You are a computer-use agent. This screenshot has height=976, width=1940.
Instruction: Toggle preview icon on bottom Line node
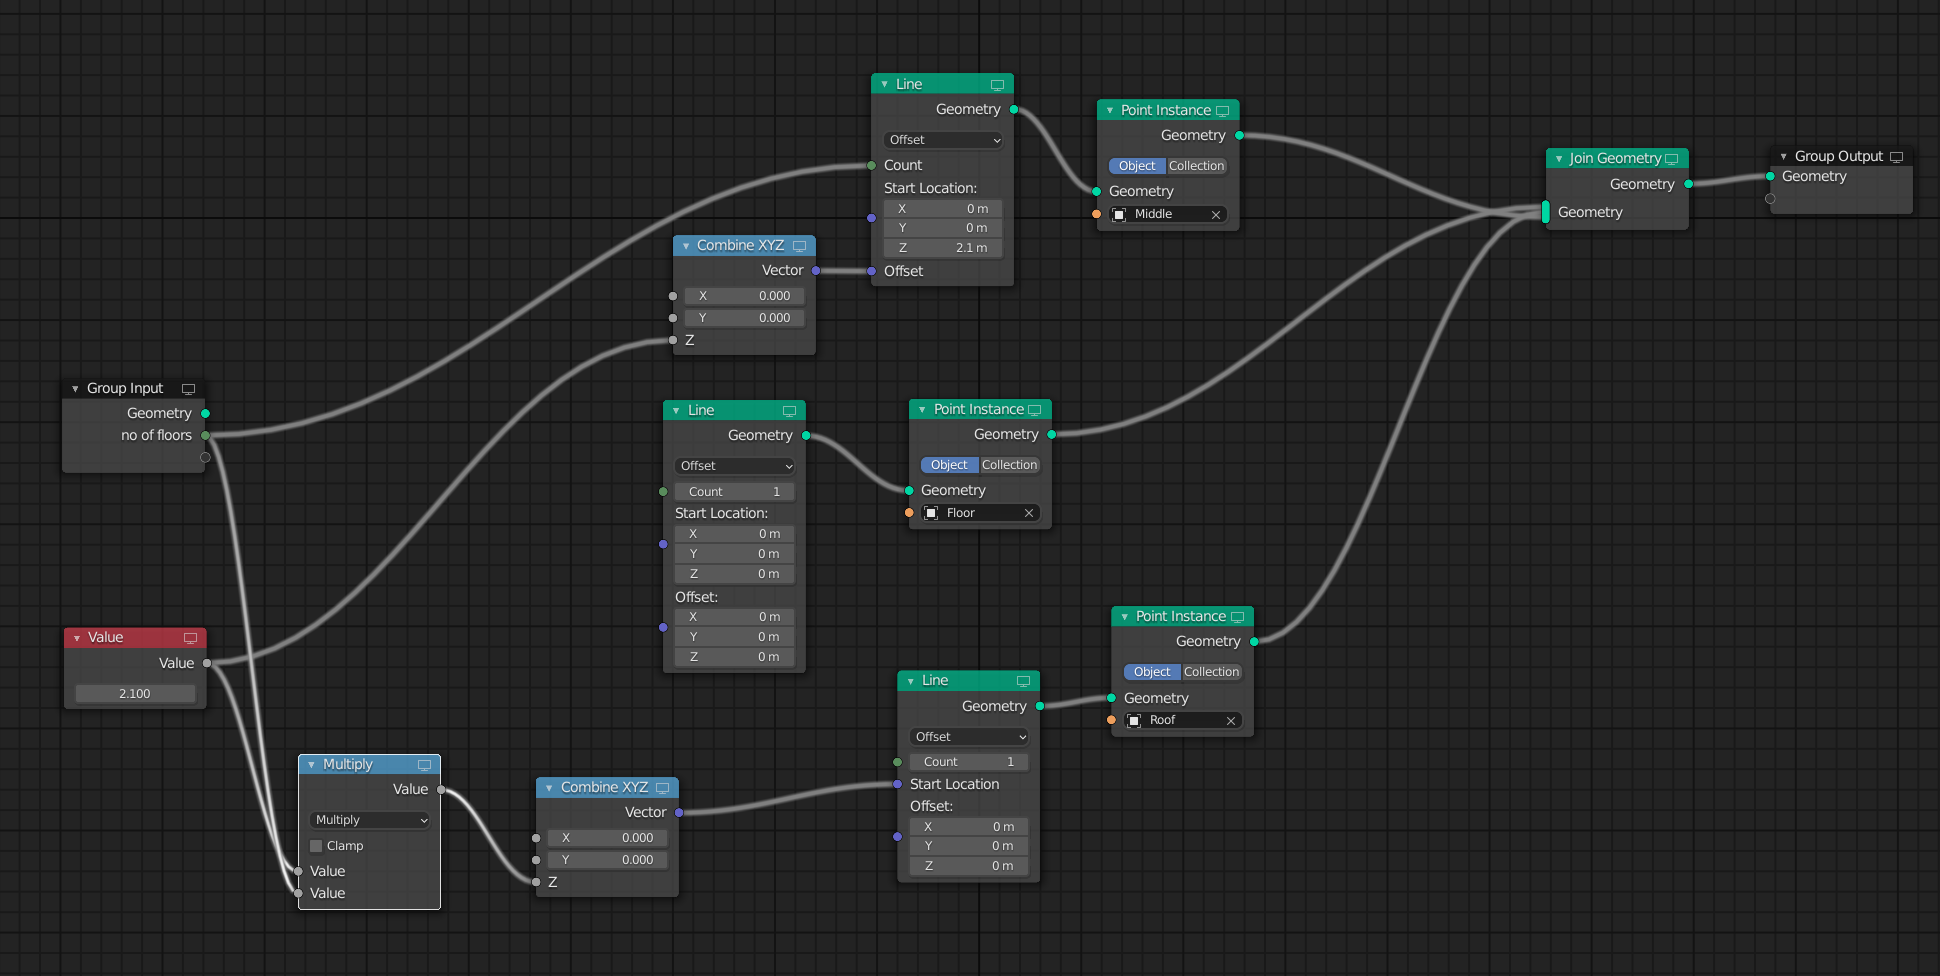click(x=1023, y=681)
